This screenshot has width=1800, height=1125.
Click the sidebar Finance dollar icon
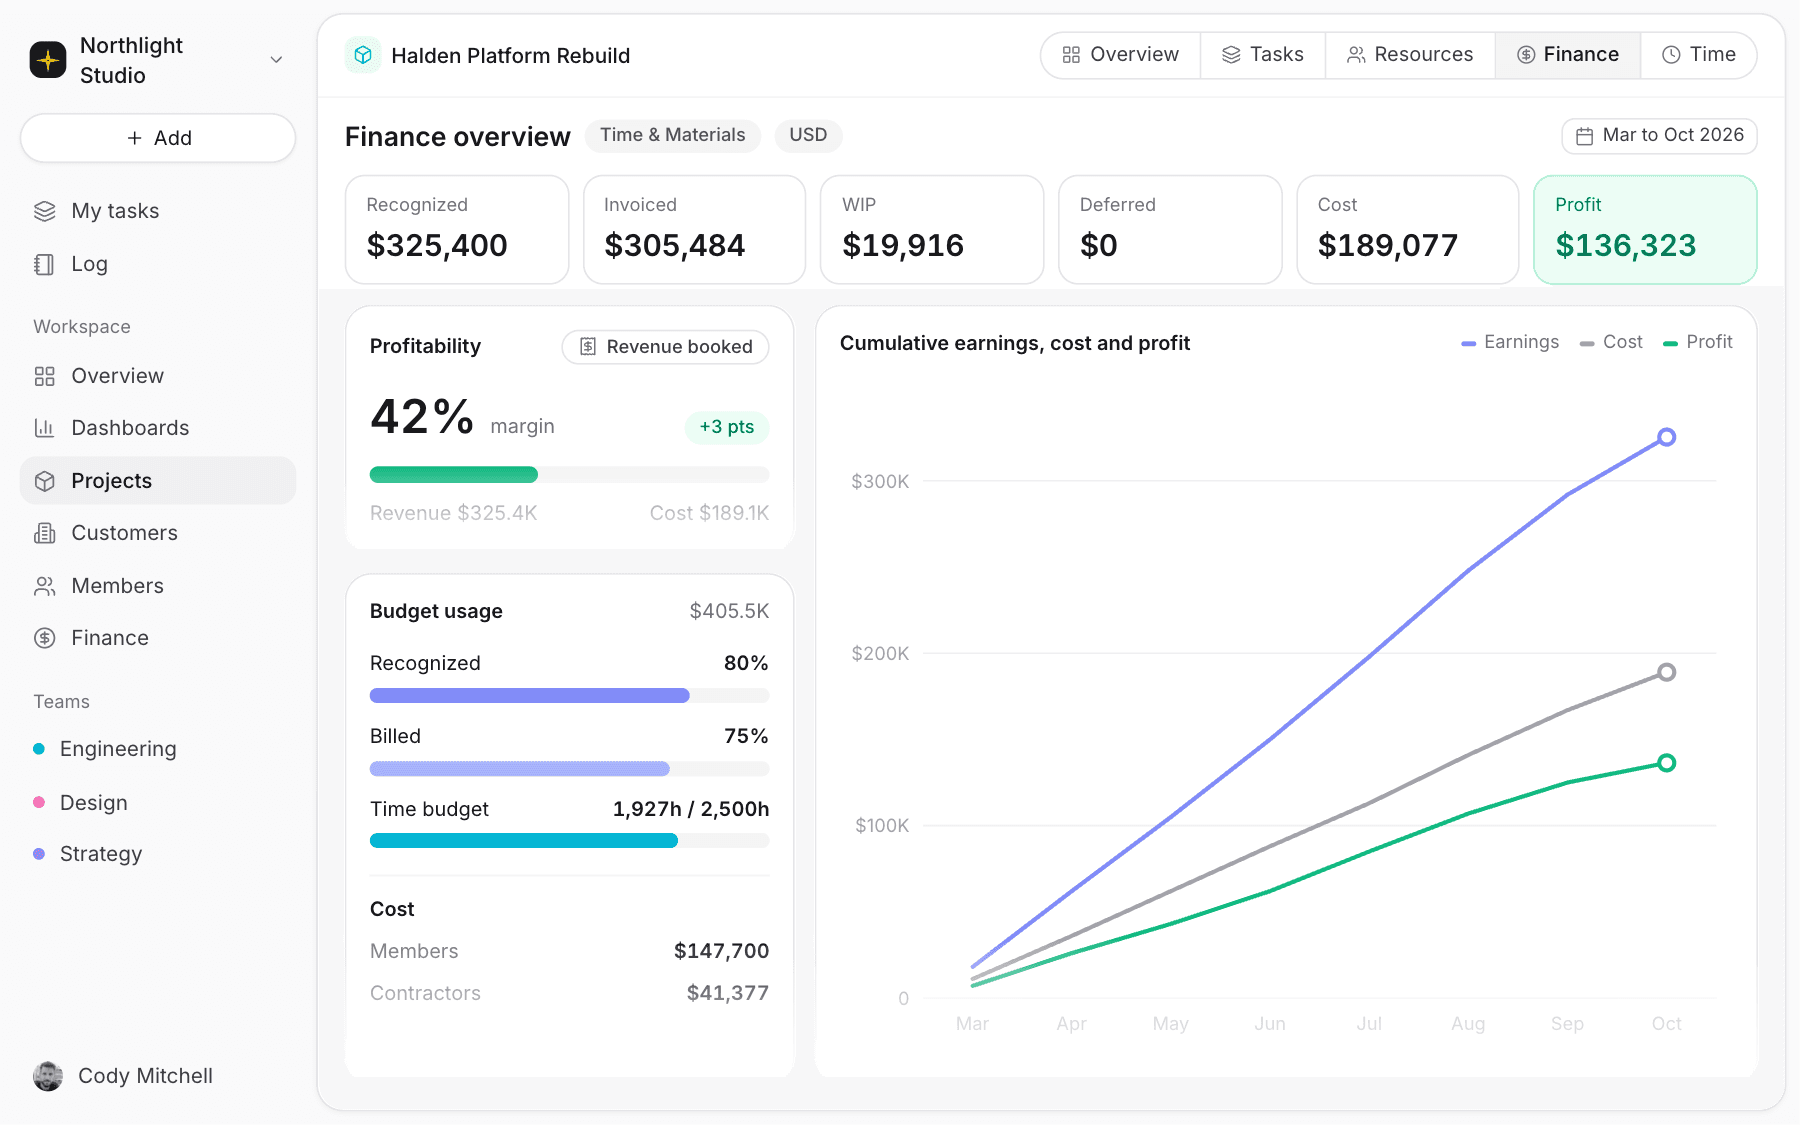tap(45, 638)
